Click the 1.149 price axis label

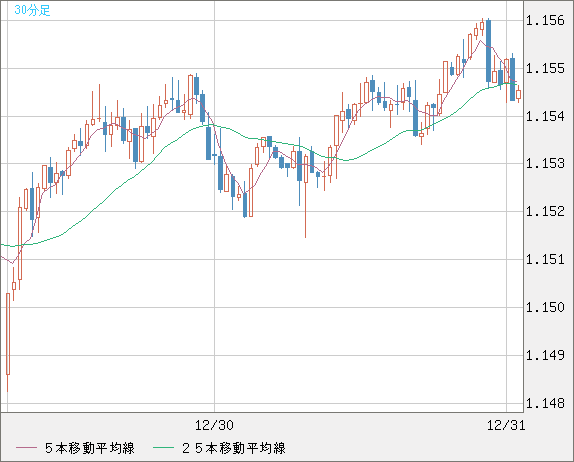pos(545,355)
